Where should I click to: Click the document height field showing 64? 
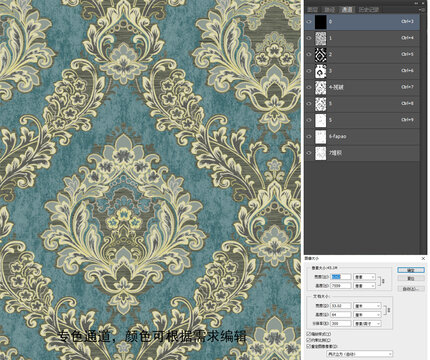[341, 315]
